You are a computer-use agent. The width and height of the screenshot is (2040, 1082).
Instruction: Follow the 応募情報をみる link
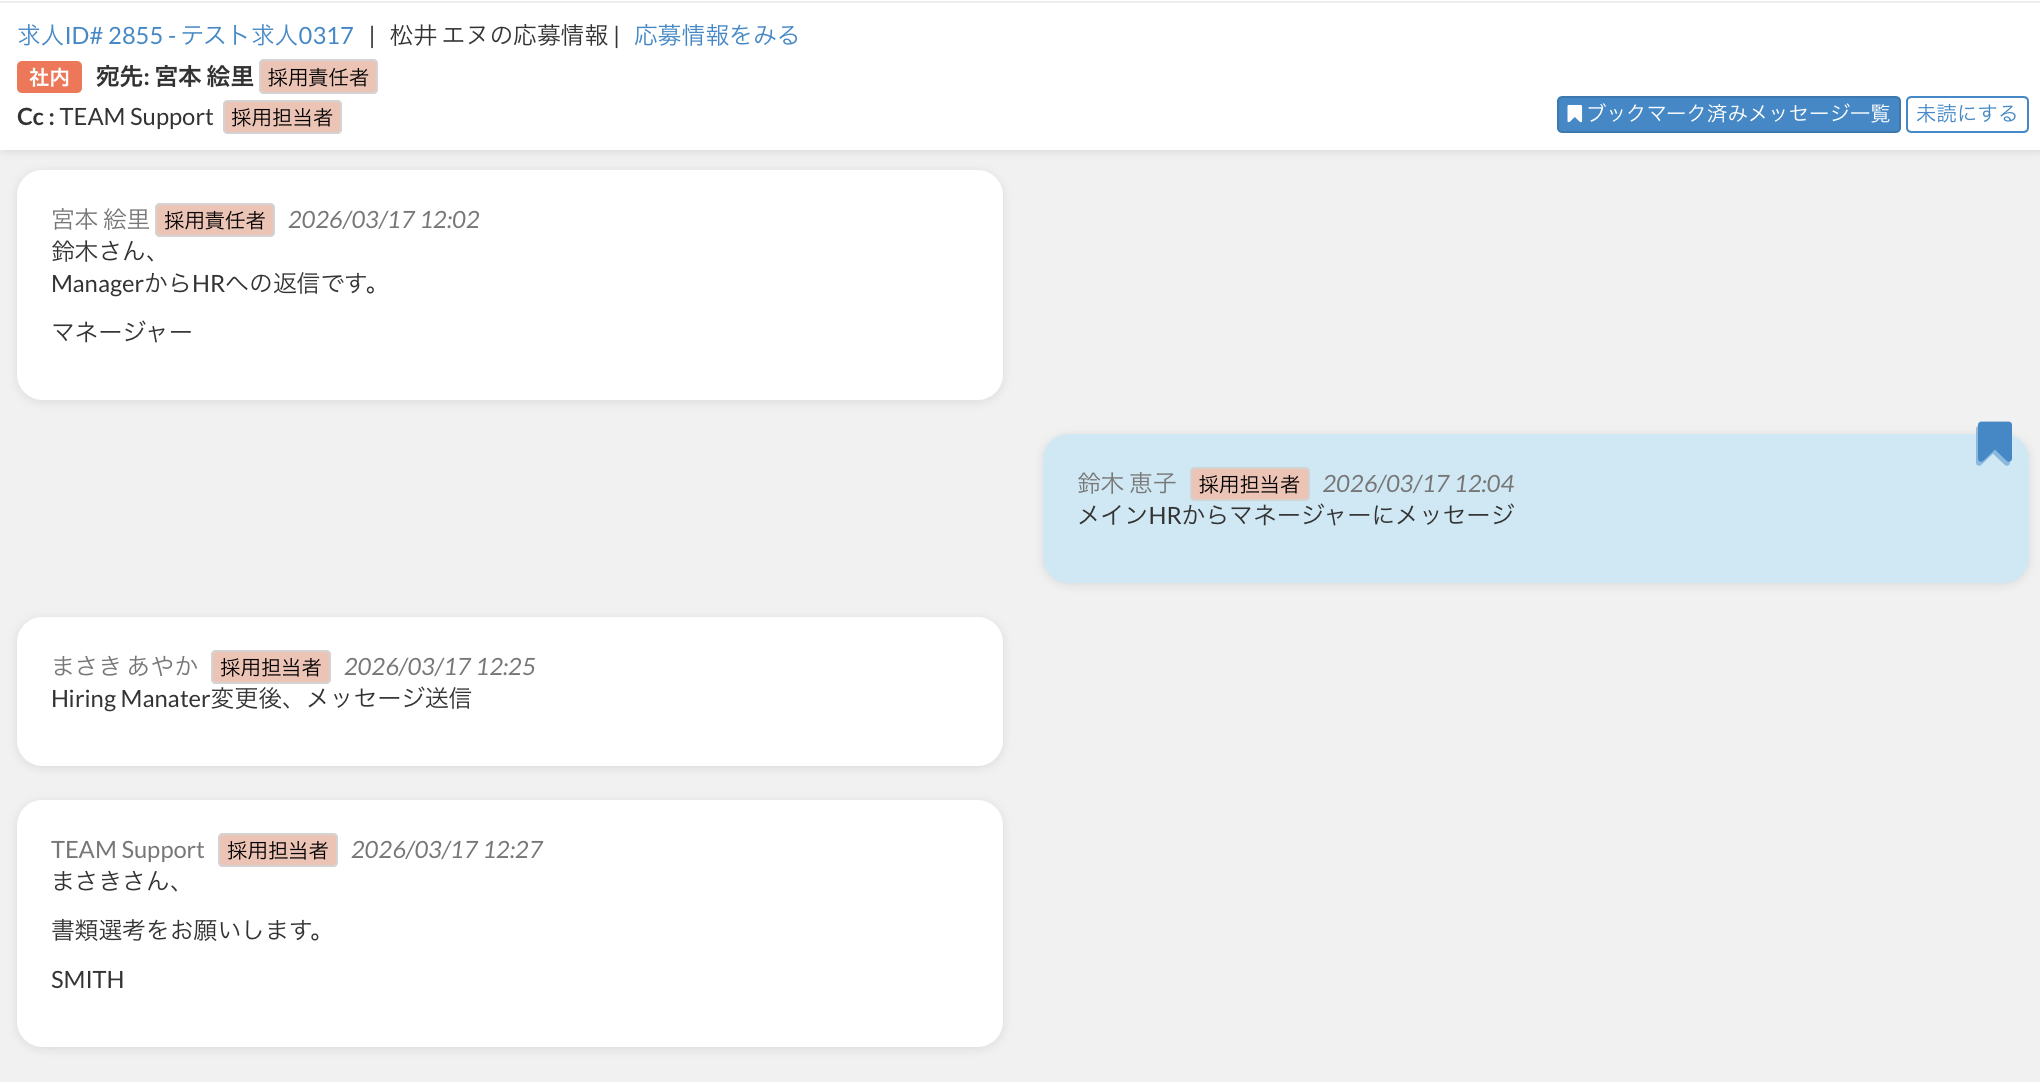[716, 36]
